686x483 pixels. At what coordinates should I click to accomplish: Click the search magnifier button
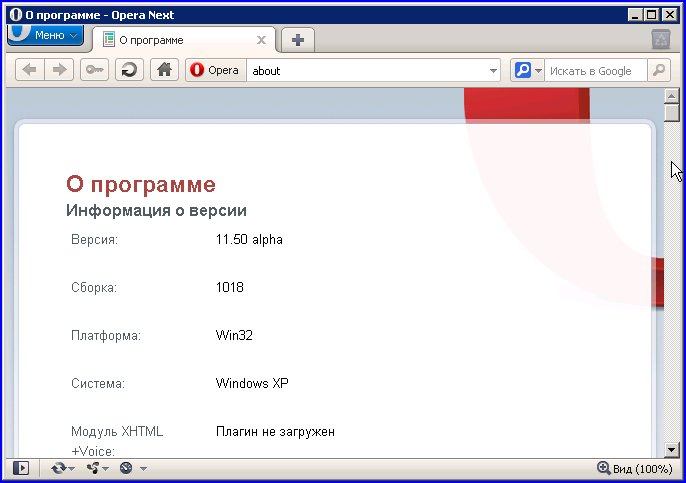[658, 70]
